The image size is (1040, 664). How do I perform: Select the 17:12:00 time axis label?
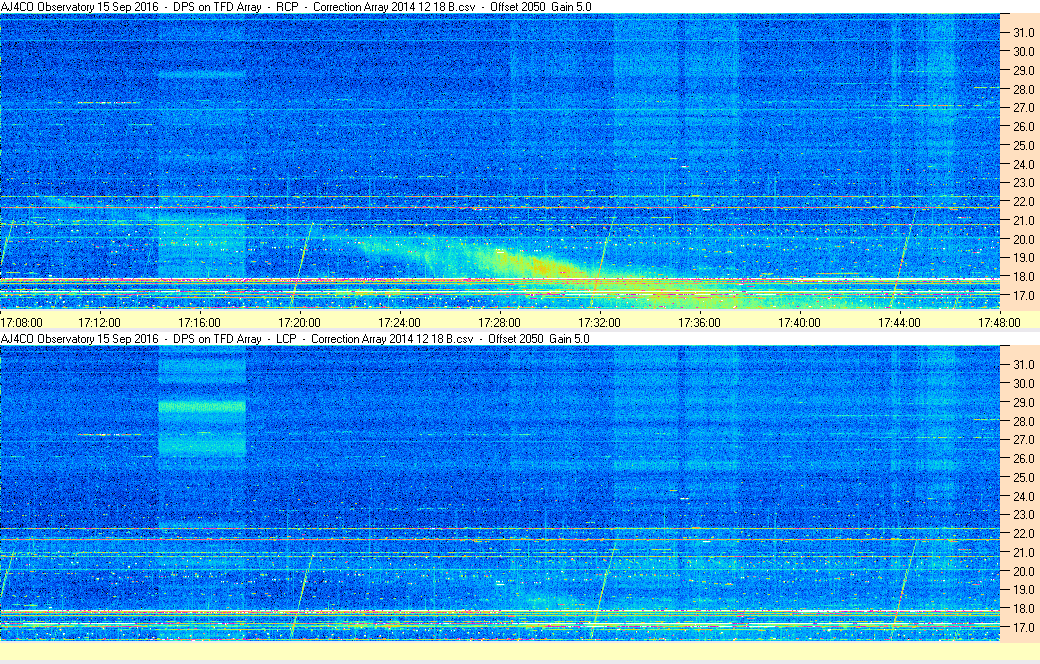[99, 323]
